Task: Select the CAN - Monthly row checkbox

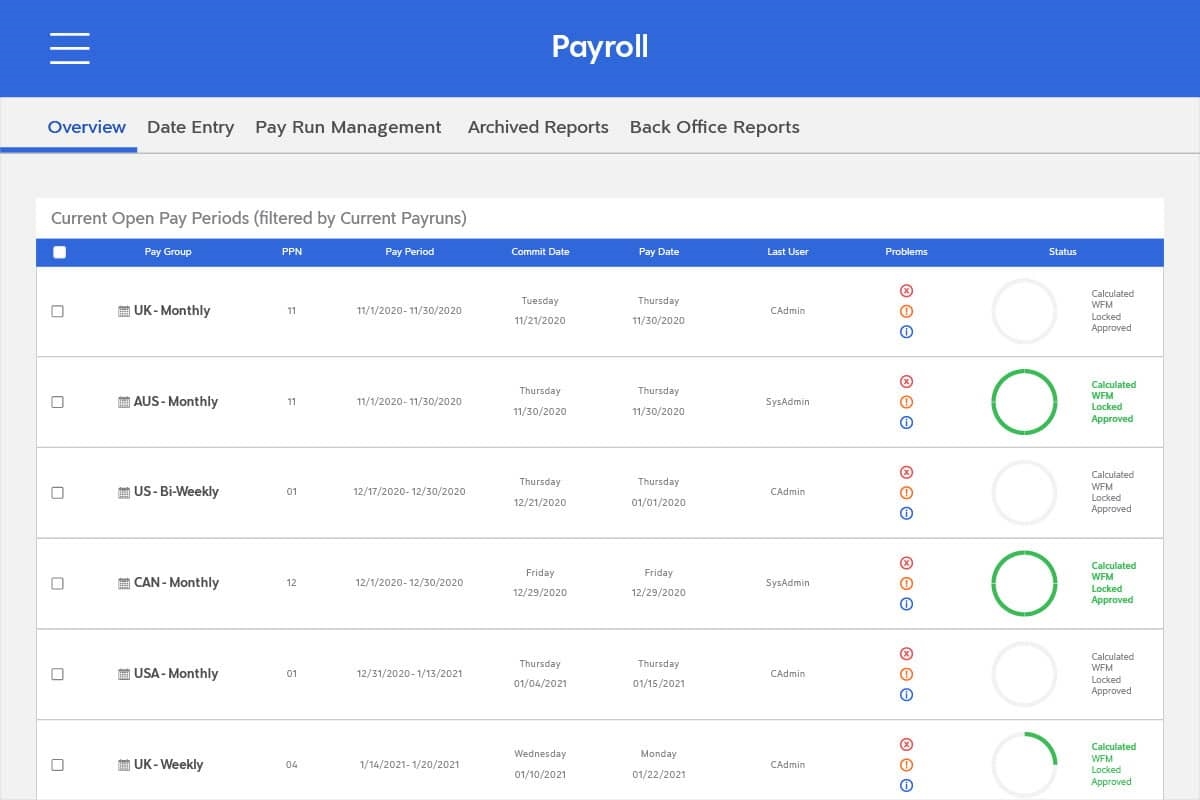Action: point(57,583)
